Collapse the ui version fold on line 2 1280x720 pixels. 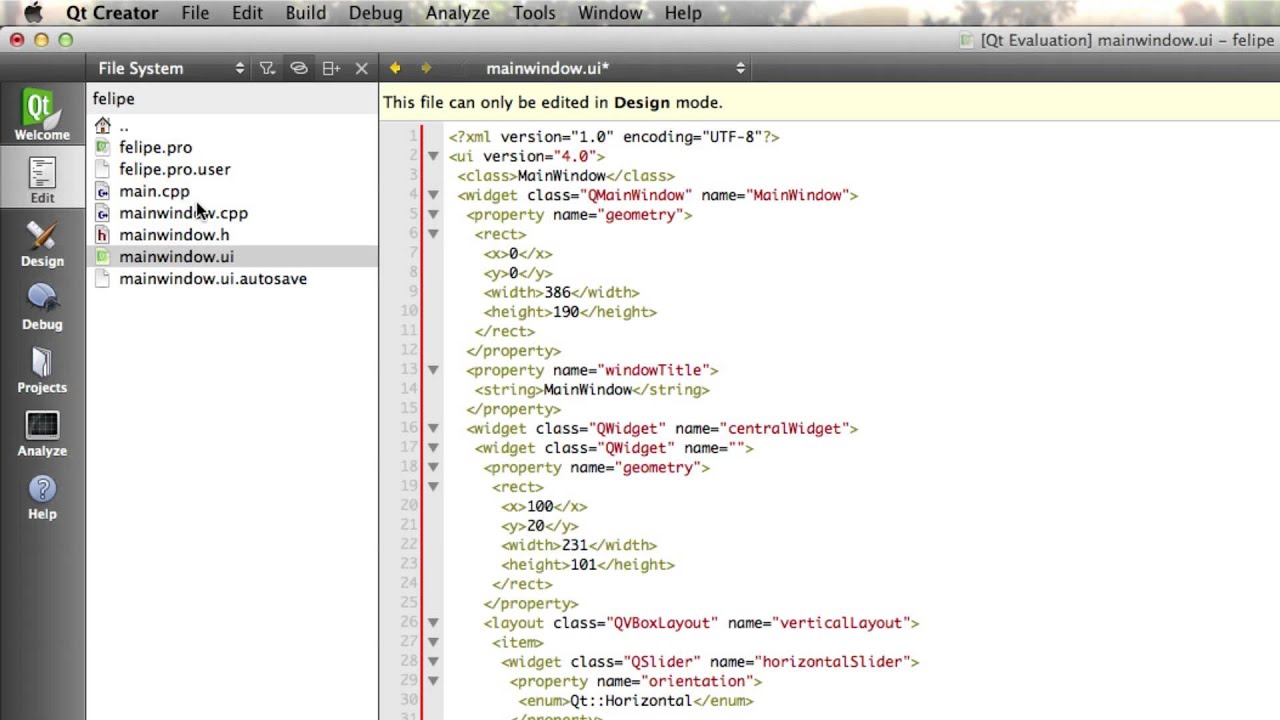[433, 156]
